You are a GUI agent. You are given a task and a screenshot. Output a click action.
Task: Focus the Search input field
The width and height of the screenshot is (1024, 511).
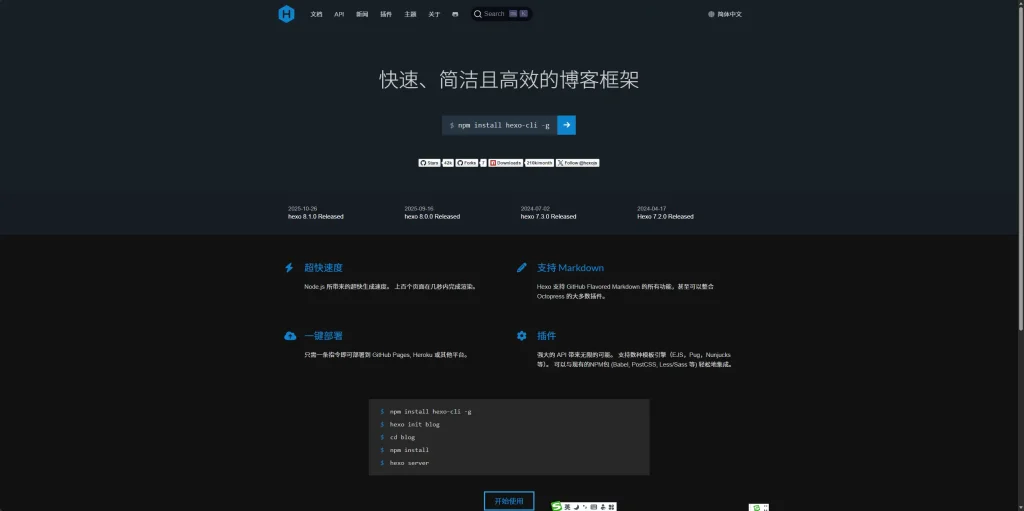coord(502,14)
